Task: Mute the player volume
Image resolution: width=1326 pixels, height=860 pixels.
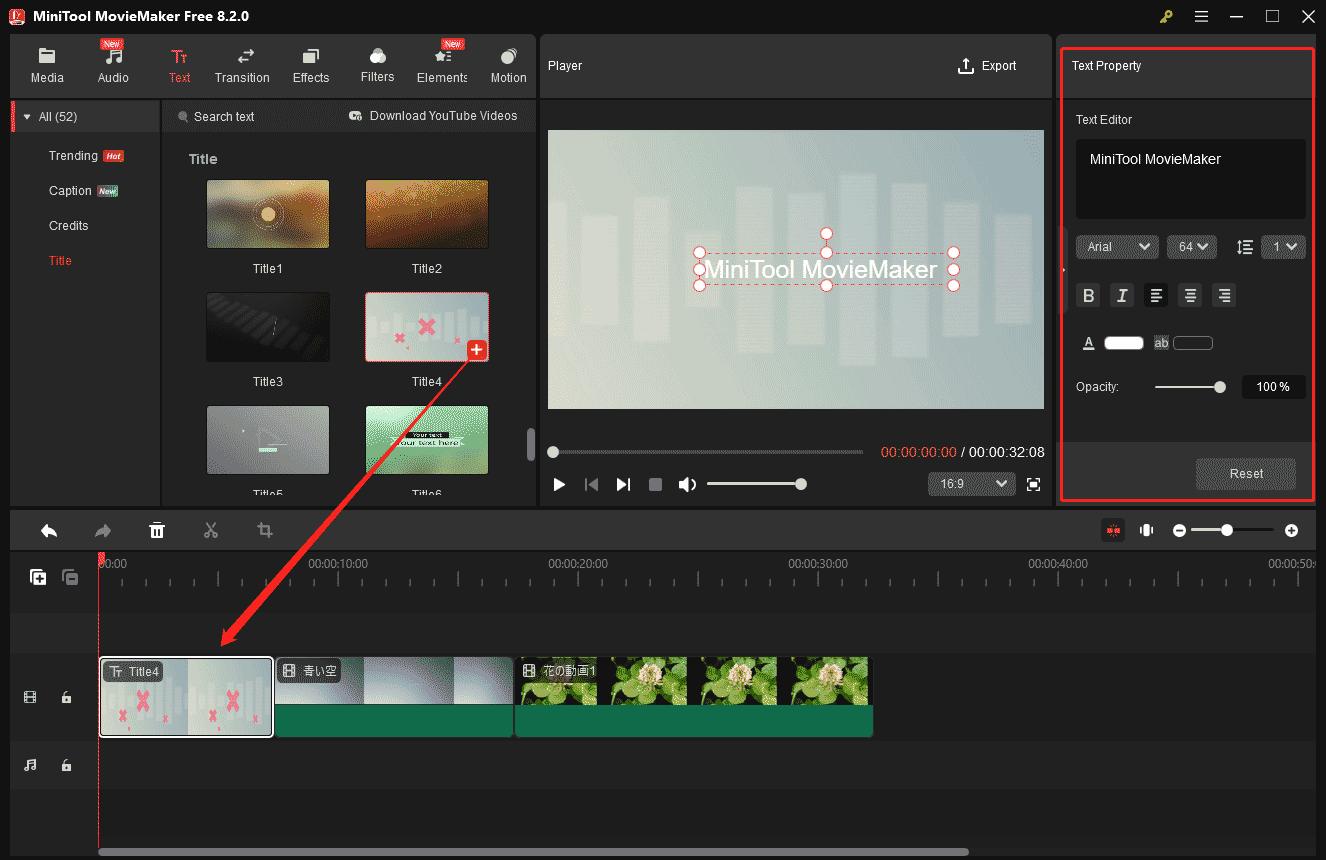Action: 687,484
